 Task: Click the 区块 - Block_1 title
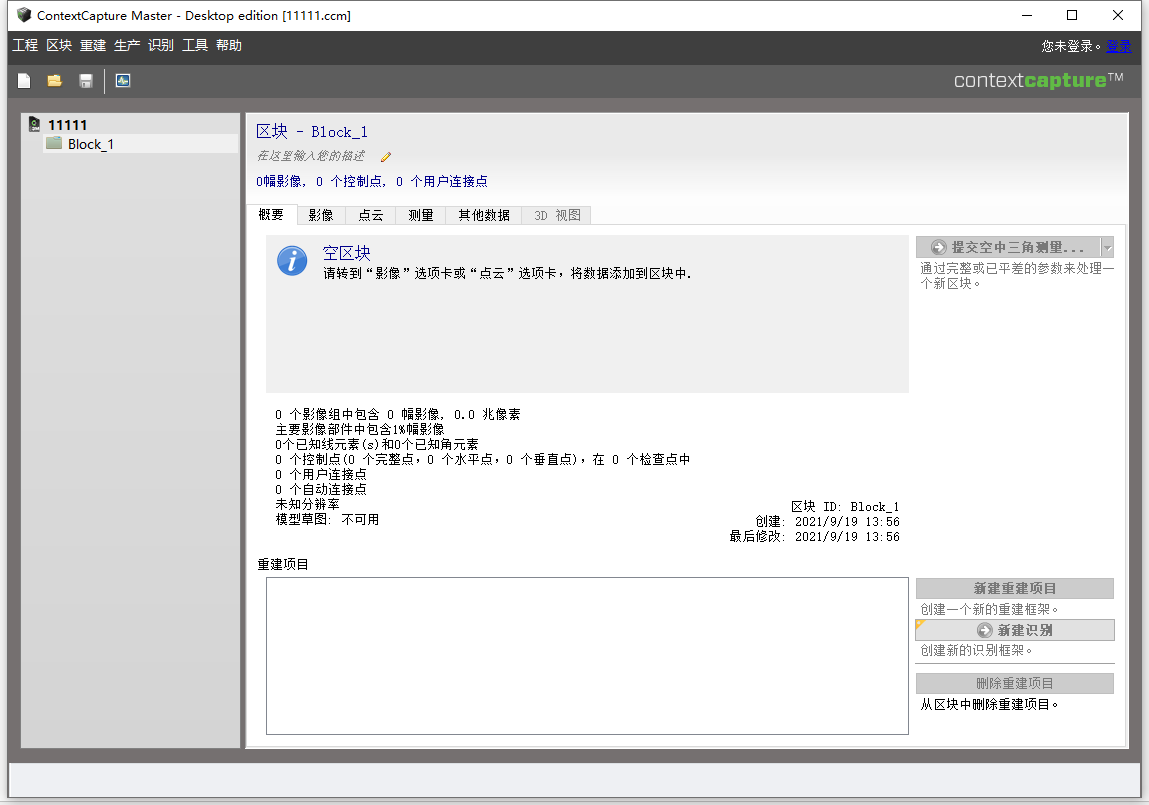point(311,131)
